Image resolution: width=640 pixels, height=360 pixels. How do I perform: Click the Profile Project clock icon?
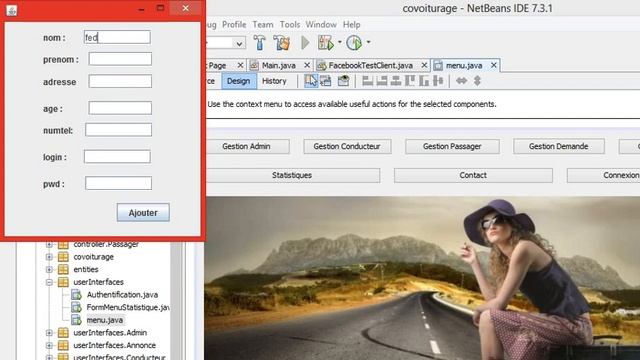pyautogui.click(x=354, y=42)
